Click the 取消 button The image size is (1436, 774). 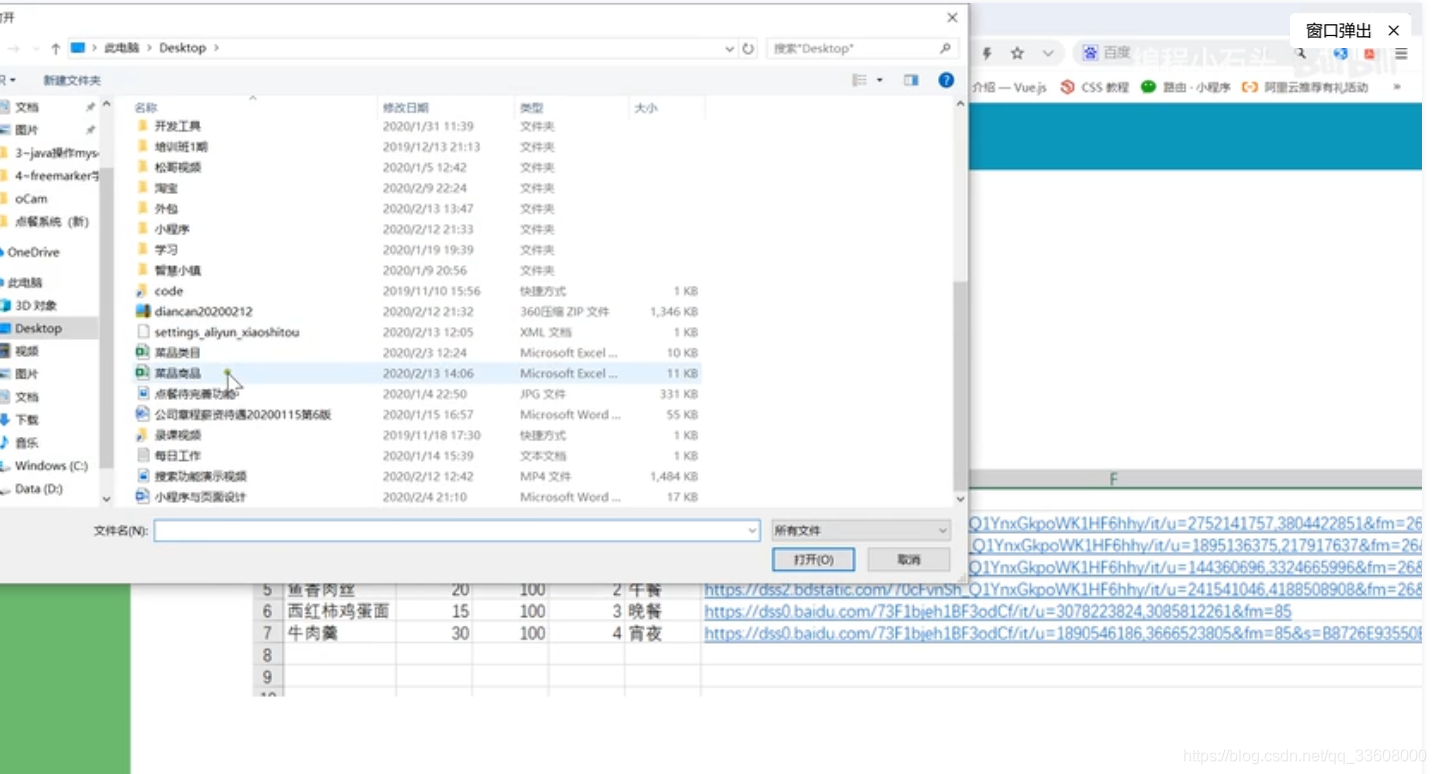pyautogui.click(x=909, y=560)
